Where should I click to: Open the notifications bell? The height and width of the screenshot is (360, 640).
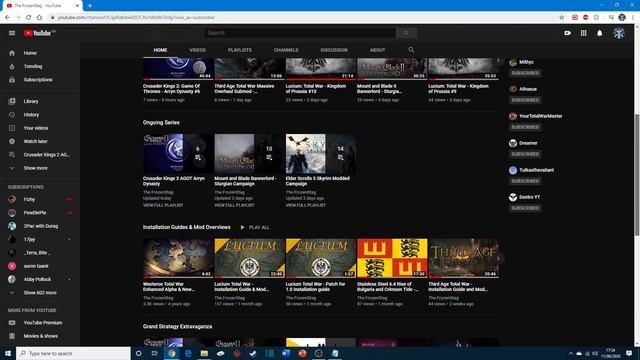(600, 33)
